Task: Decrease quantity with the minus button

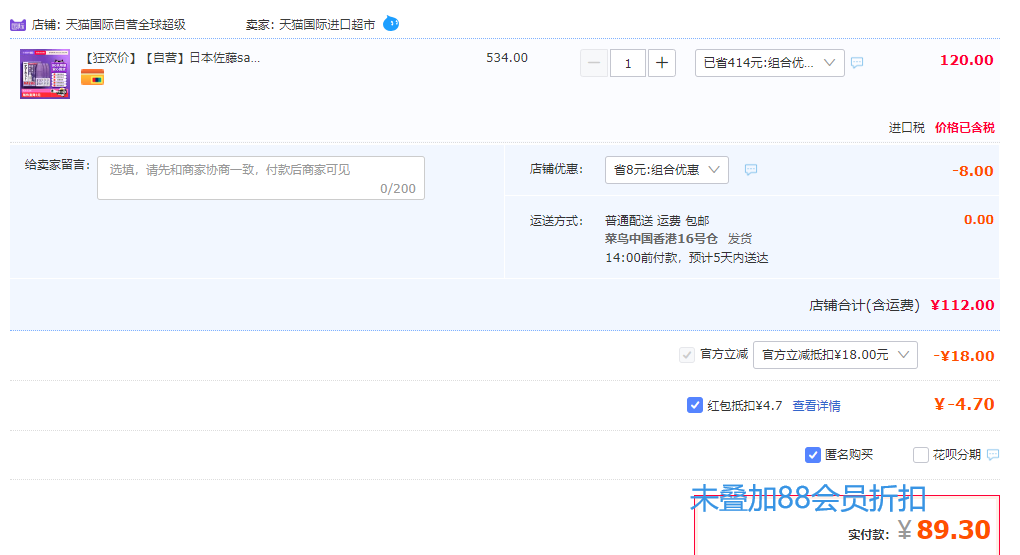Action: click(x=594, y=63)
